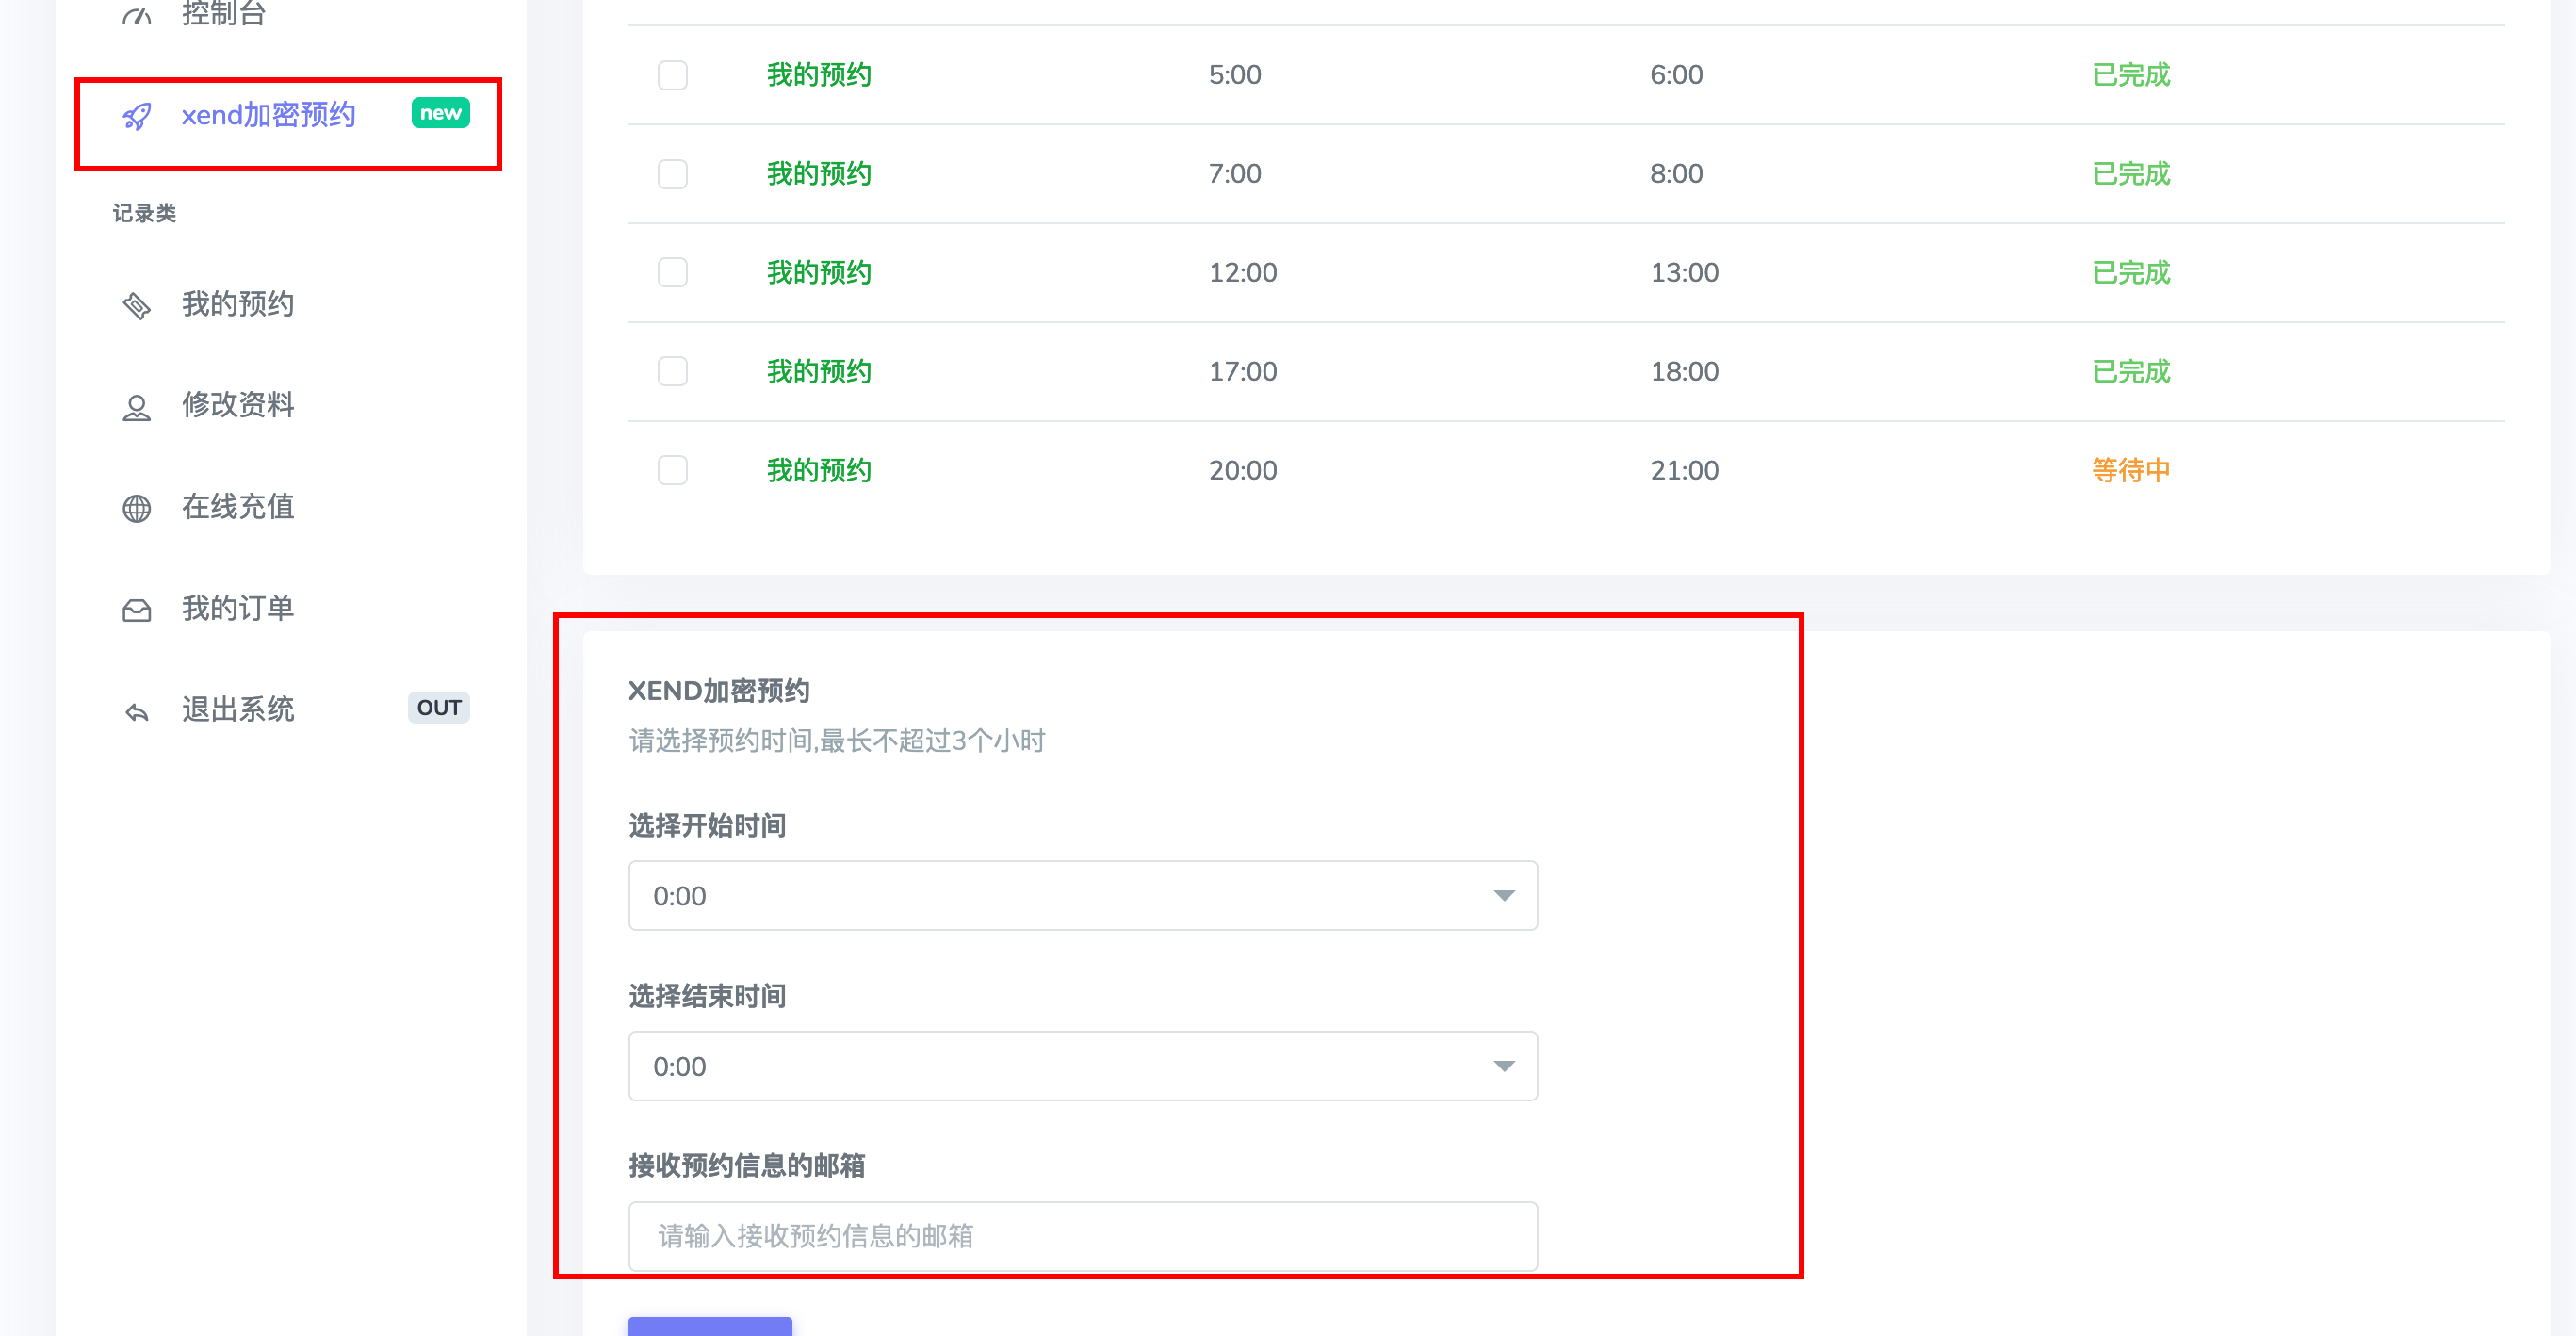This screenshot has width=2576, height=1336.
Task: Click the envelope icon for 我的订单
Action: coord(137,610)
